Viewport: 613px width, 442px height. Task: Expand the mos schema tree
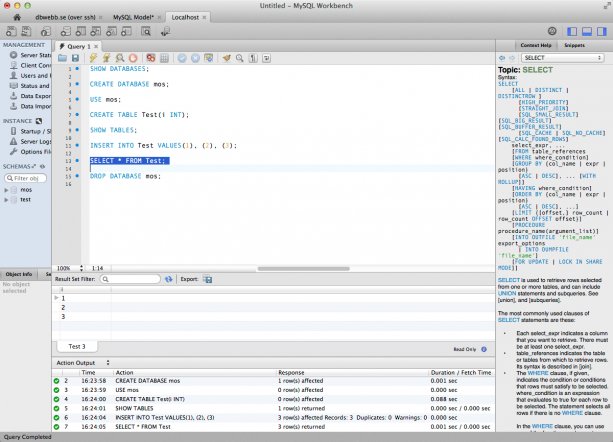click(x=6, y=190)
